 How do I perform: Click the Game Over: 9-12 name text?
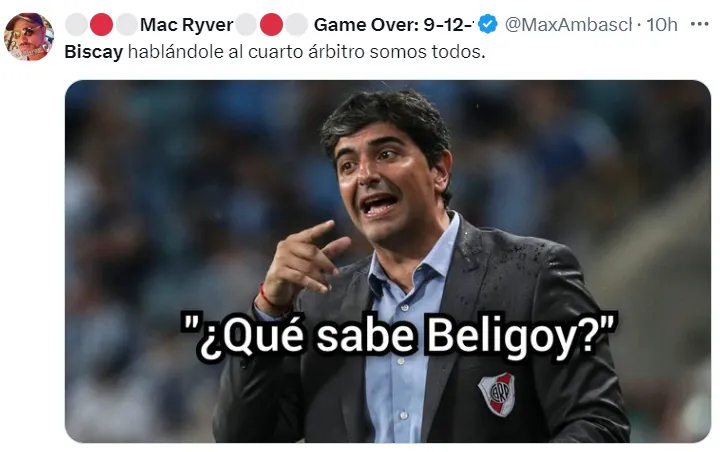393,25
